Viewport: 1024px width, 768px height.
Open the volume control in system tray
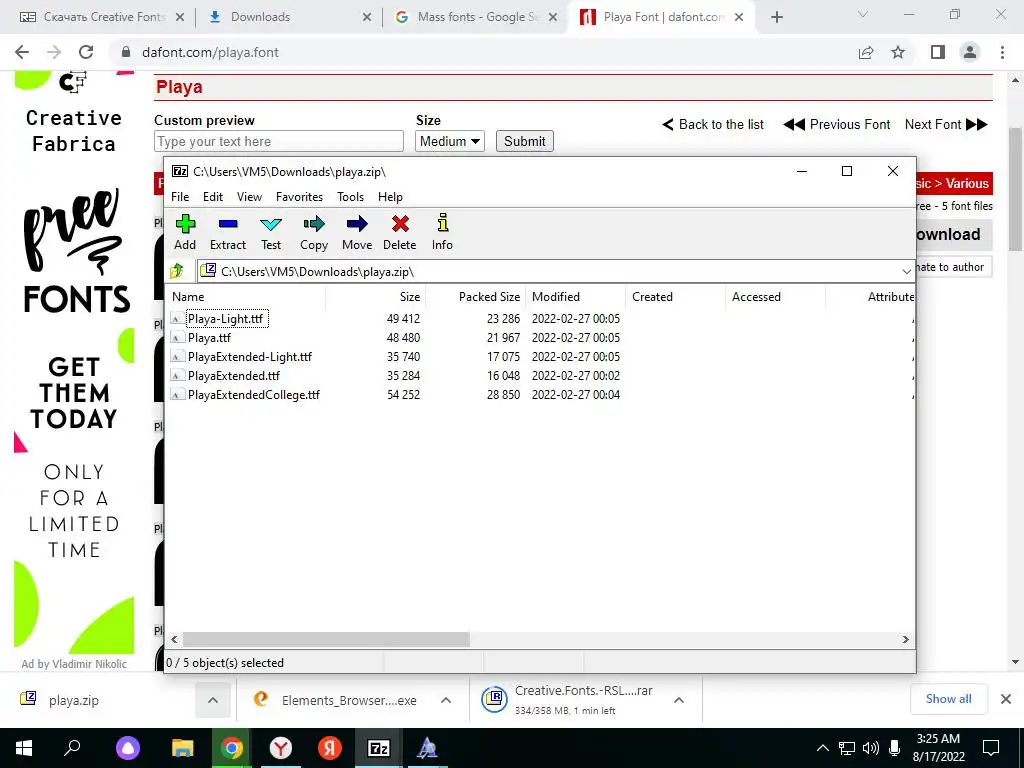(871, 748)
